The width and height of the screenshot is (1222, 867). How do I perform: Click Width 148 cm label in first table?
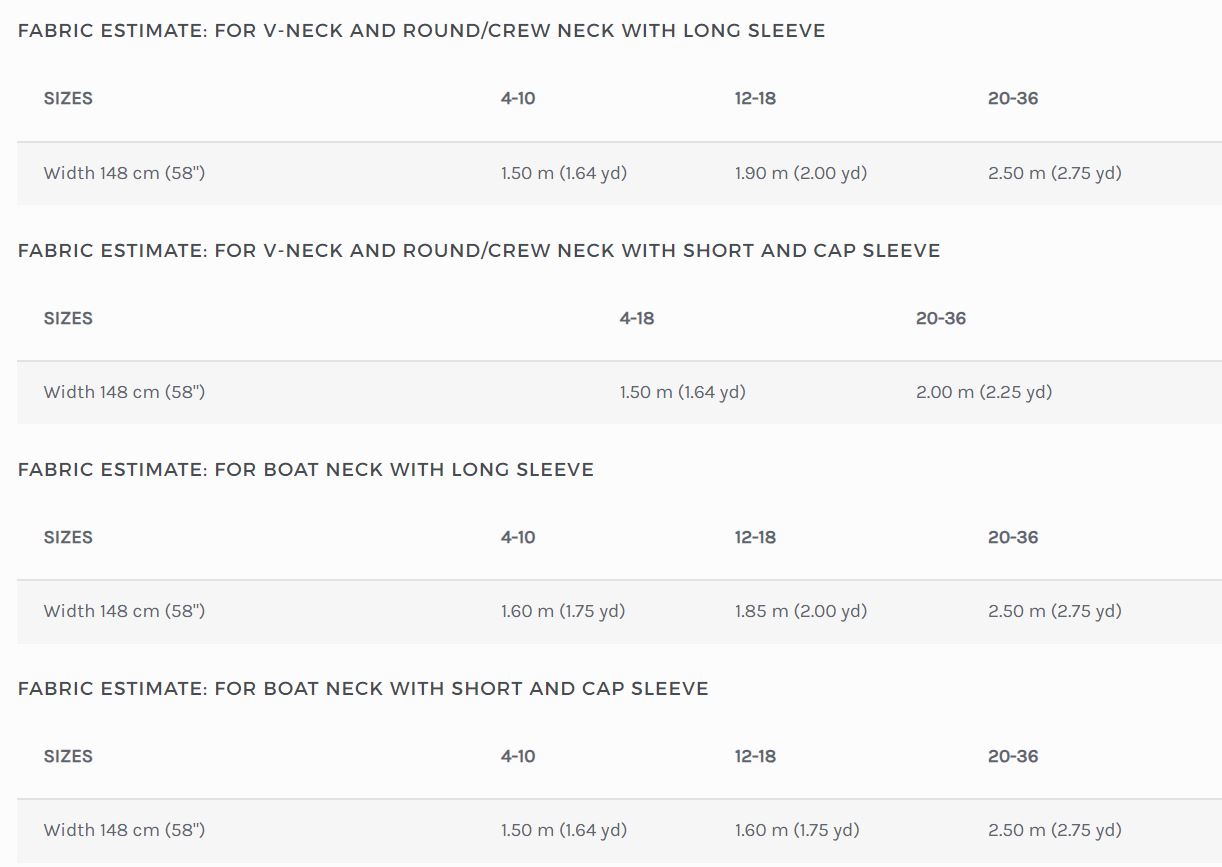click(124, 173)
